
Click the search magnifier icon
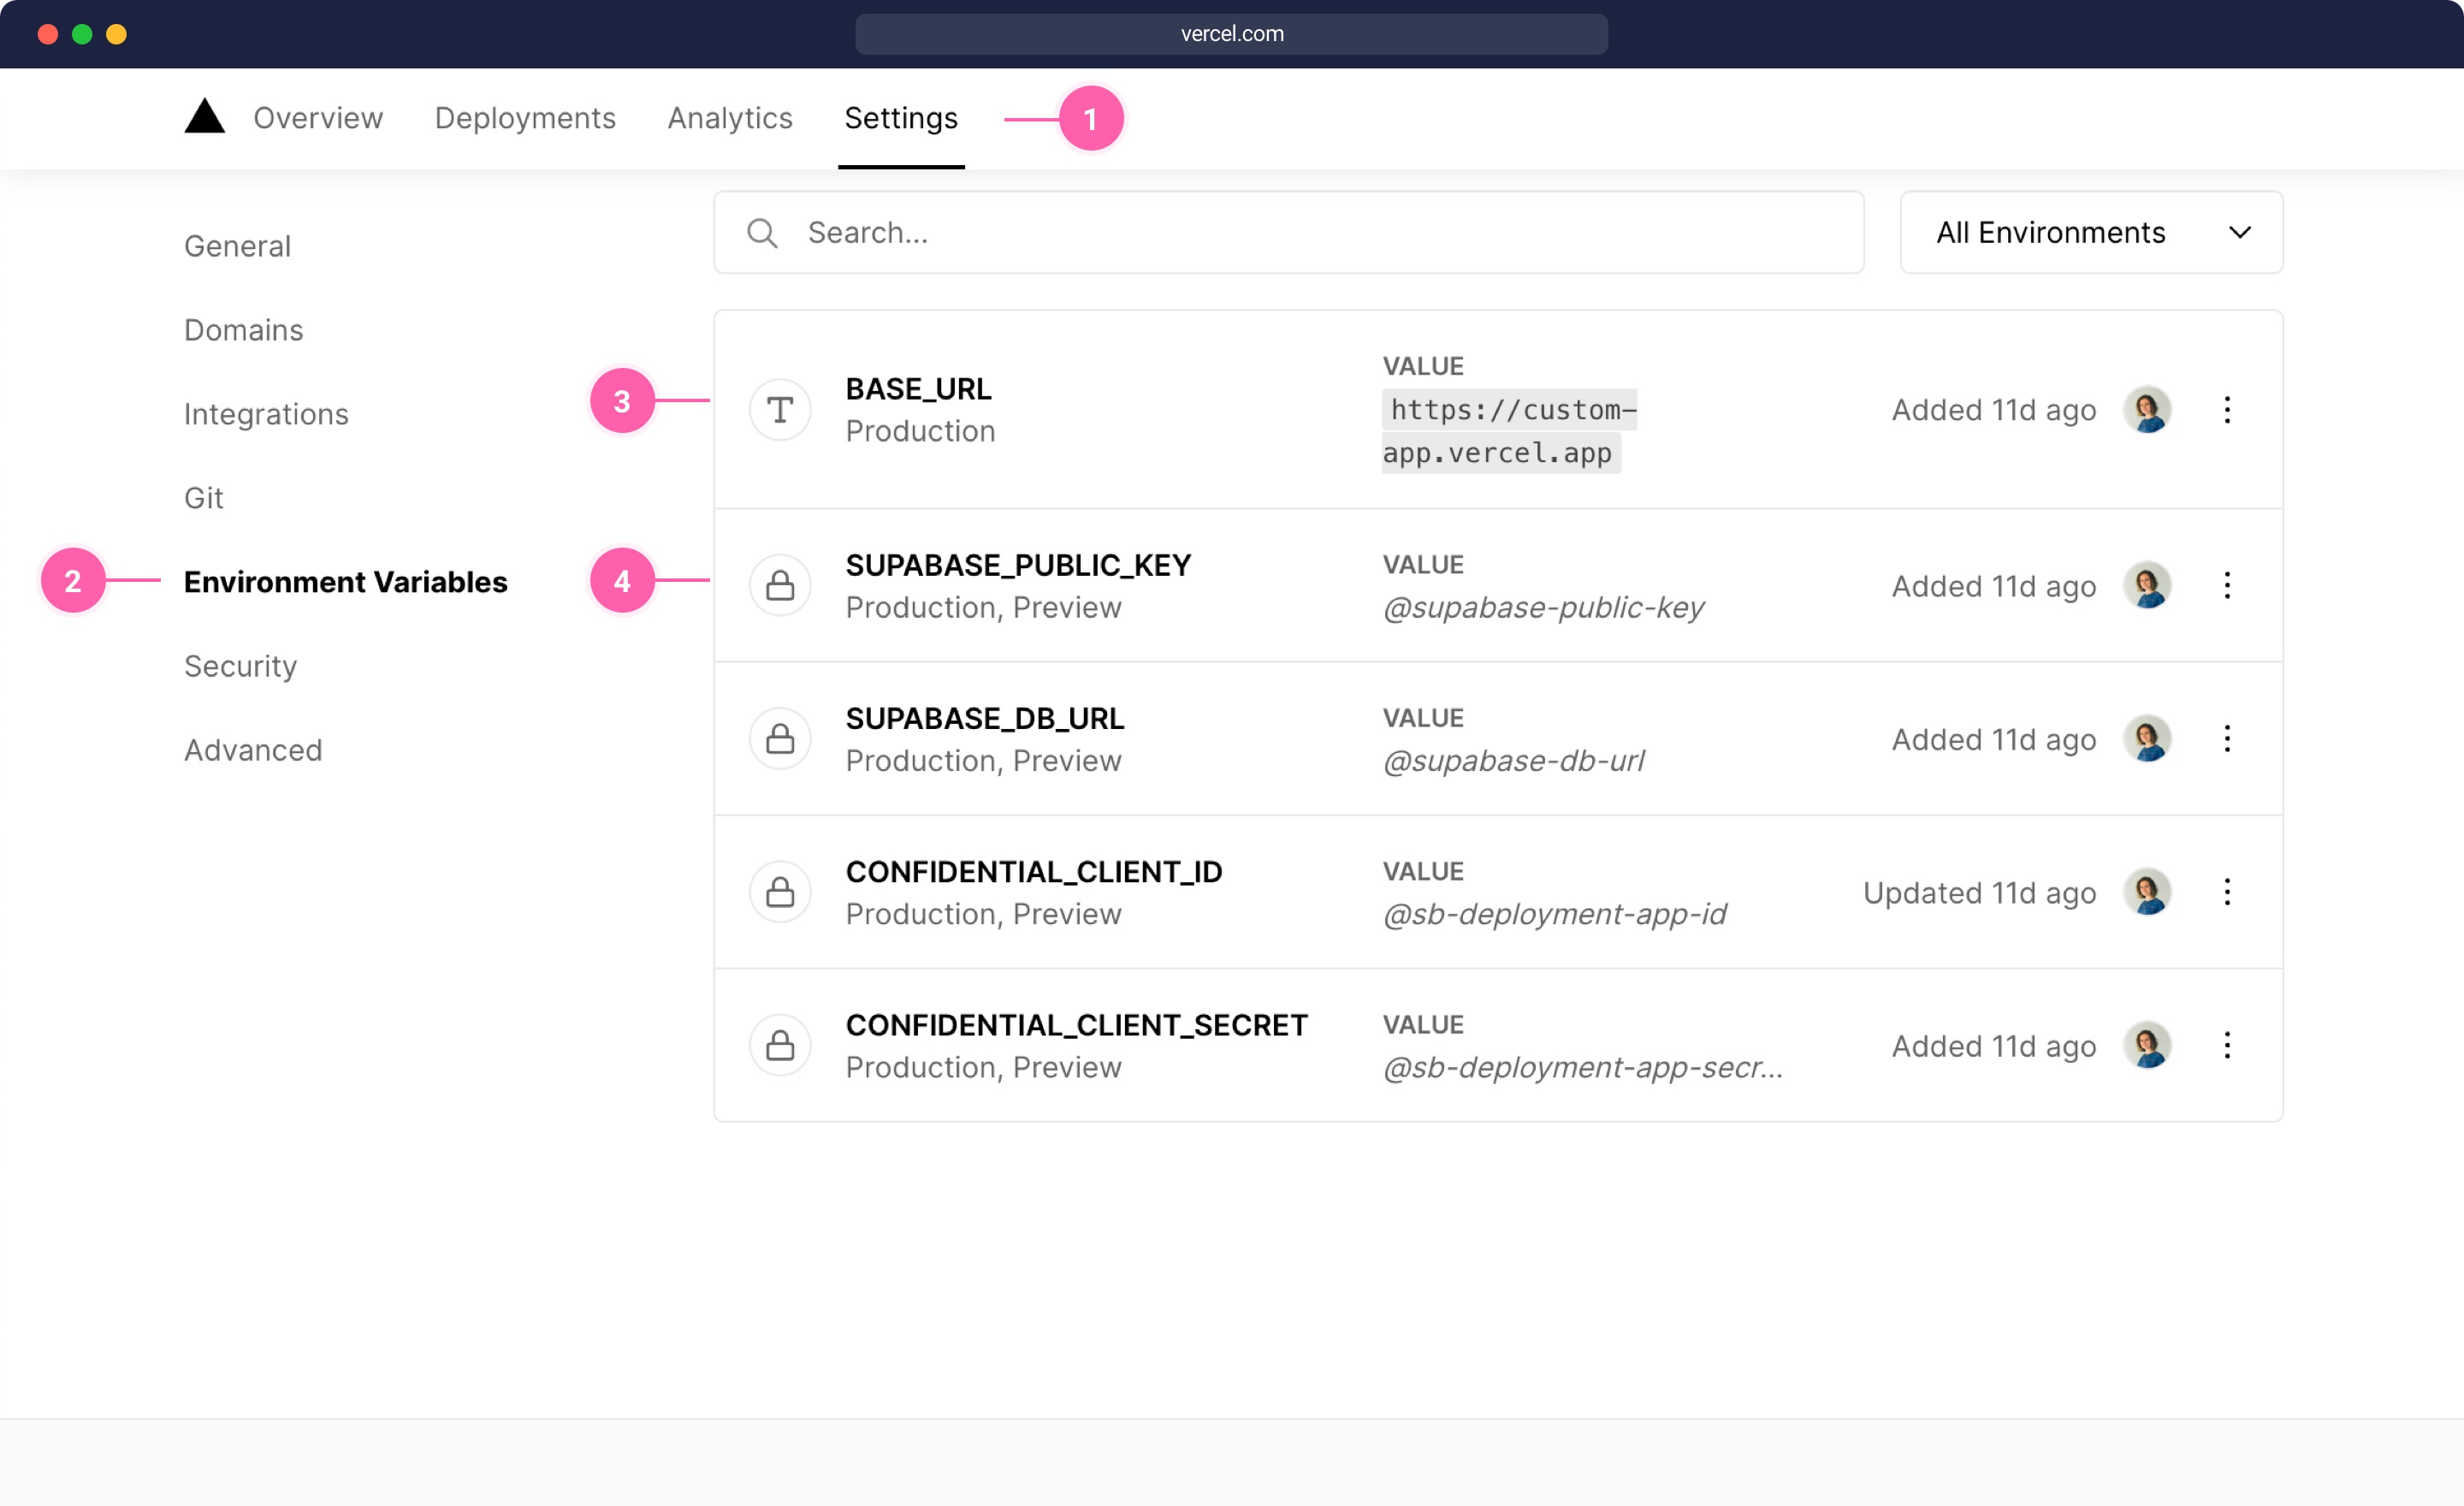point(762,233)
